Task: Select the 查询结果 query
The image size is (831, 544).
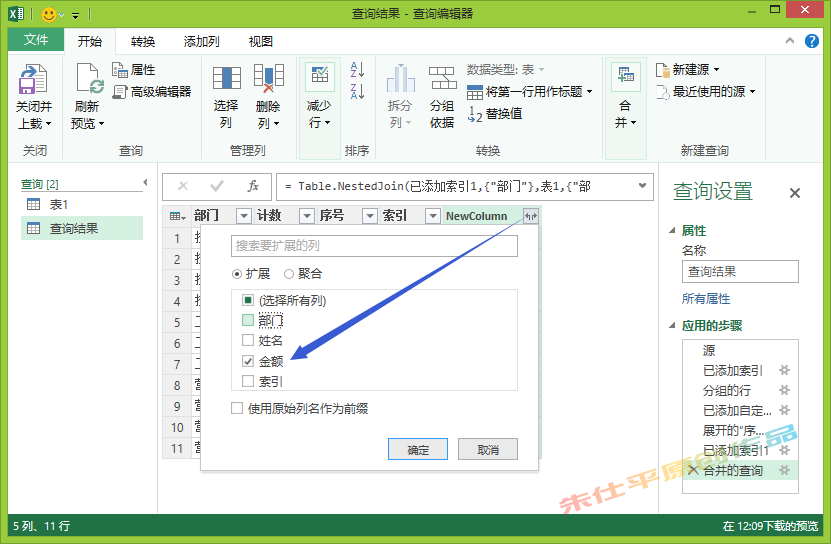Action: pos(82,229)
